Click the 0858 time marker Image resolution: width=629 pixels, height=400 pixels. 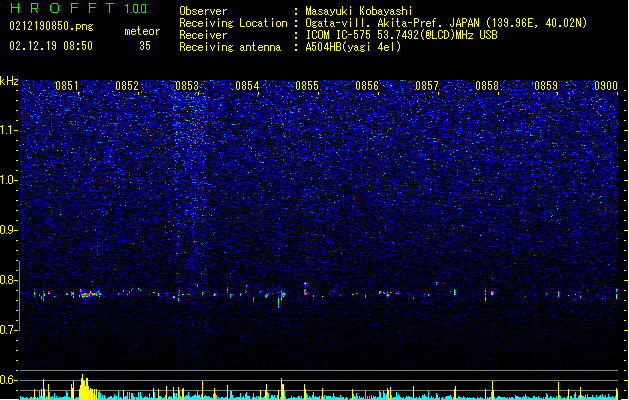point(487,86)
